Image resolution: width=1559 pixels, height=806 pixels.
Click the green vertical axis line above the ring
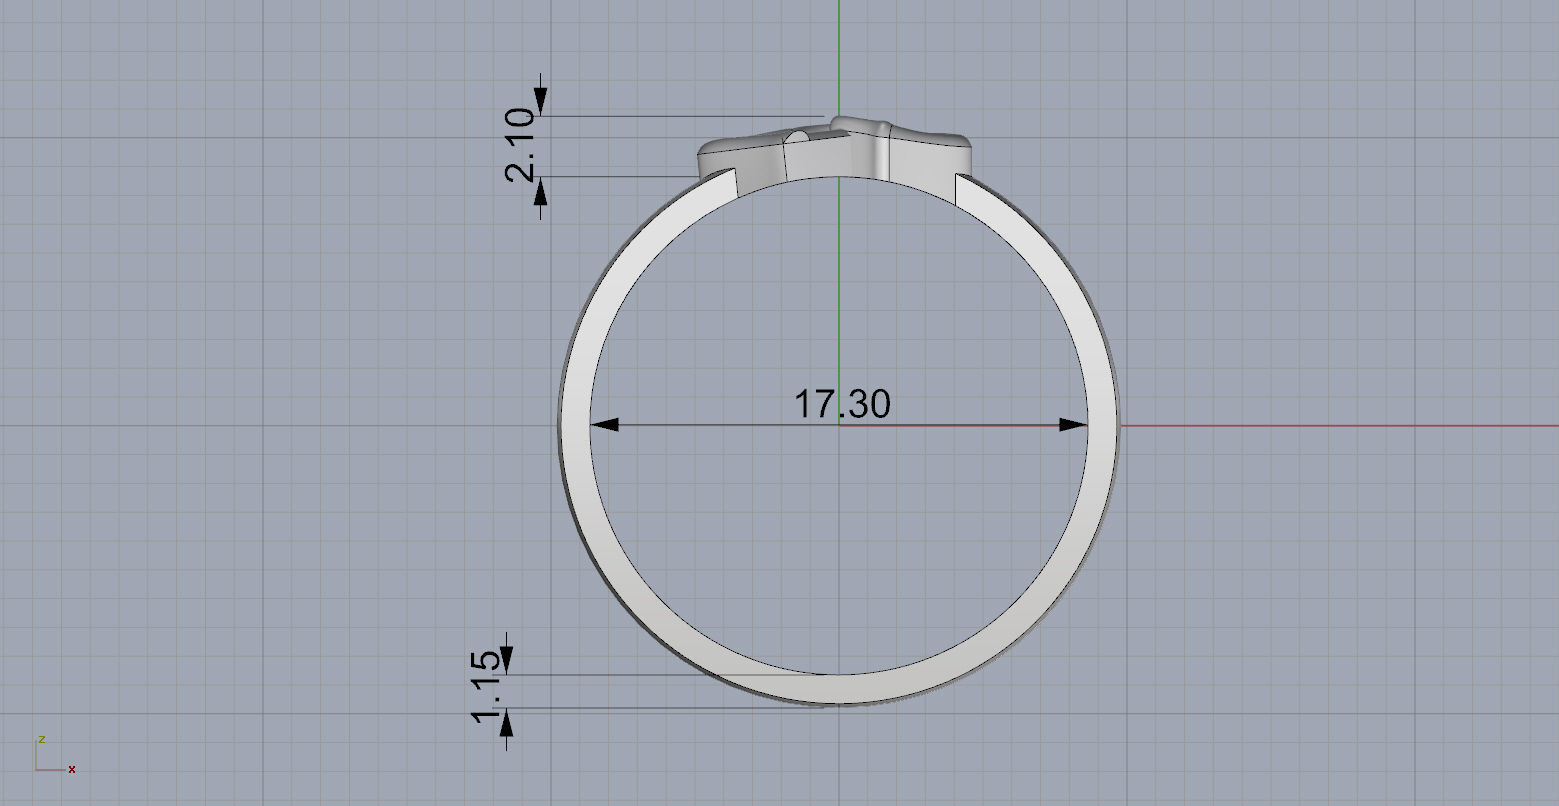coord(838,58)
